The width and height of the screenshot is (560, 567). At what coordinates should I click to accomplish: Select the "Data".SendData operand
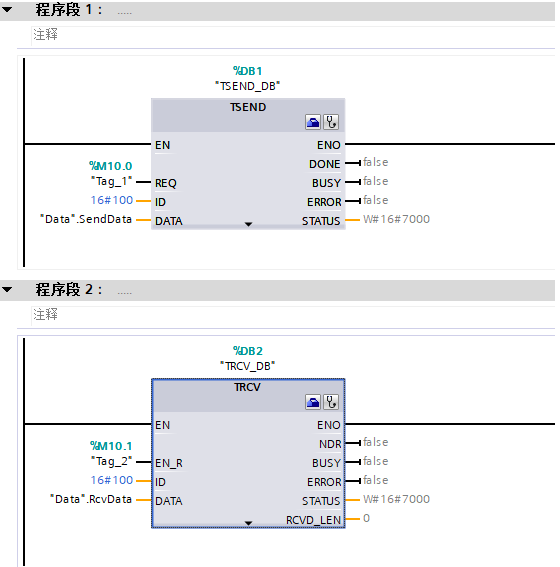(x=86, y=219)
